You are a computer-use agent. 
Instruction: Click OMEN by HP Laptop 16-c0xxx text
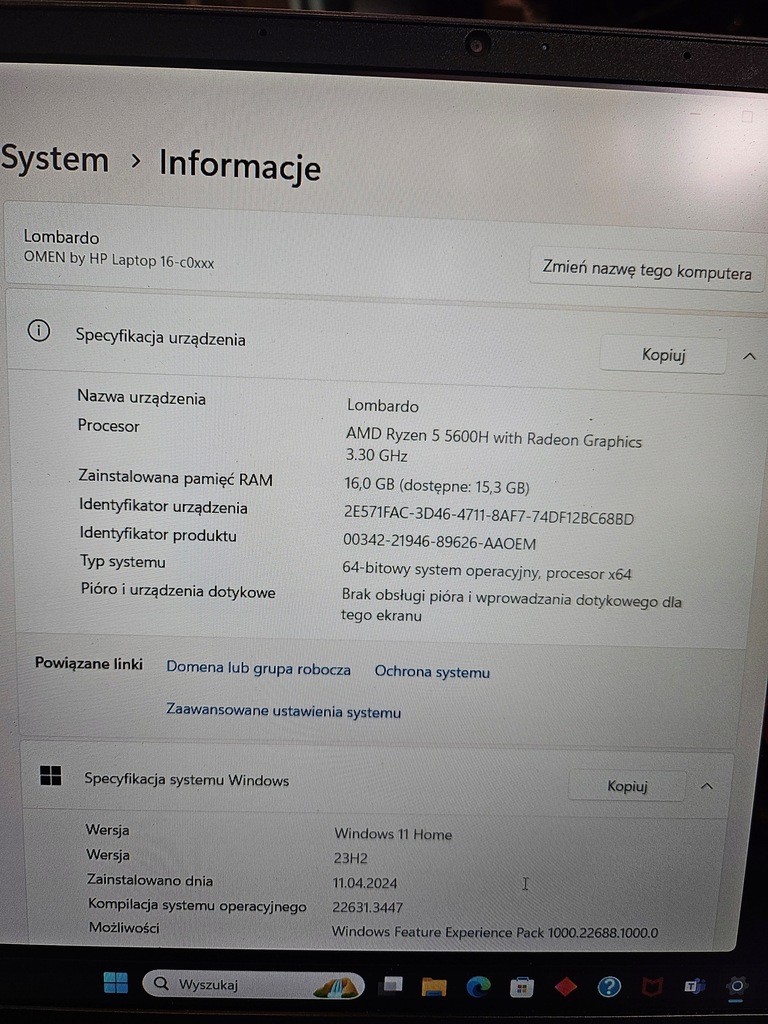click(119, 259)
